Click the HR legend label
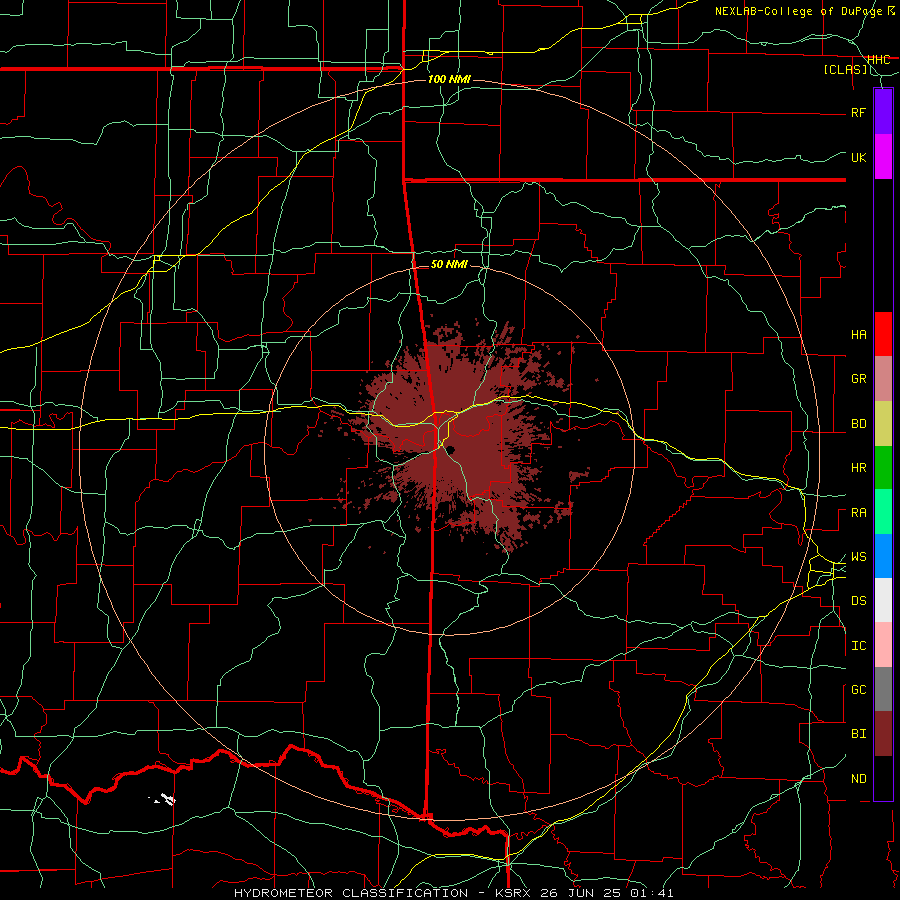 (859, 468)
